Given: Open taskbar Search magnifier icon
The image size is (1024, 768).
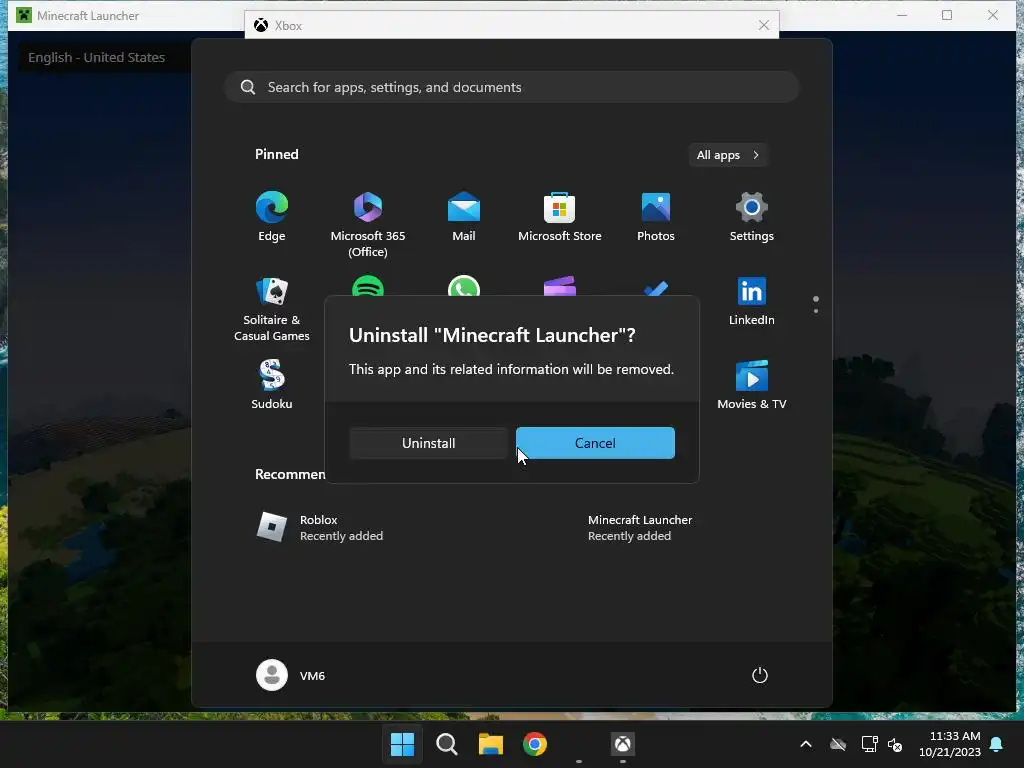Looking at the screenshot, I should click(447, 744).
